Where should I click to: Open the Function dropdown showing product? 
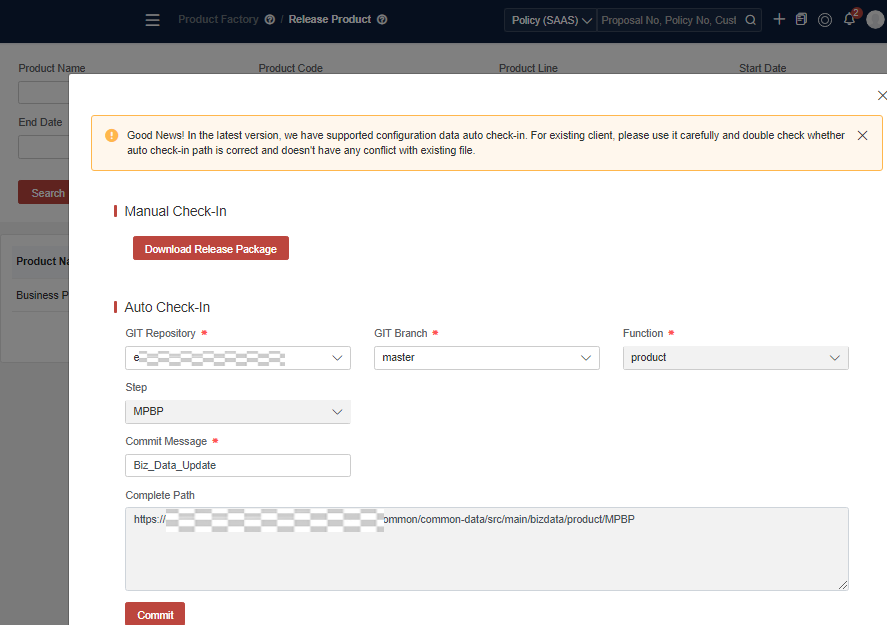[x=735, y=357]
